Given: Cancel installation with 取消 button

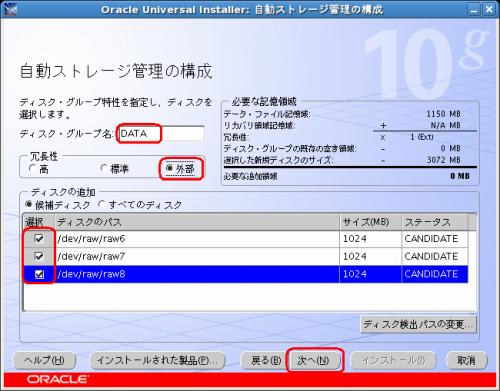Looking at the screenshot, I should pos(466,360).
